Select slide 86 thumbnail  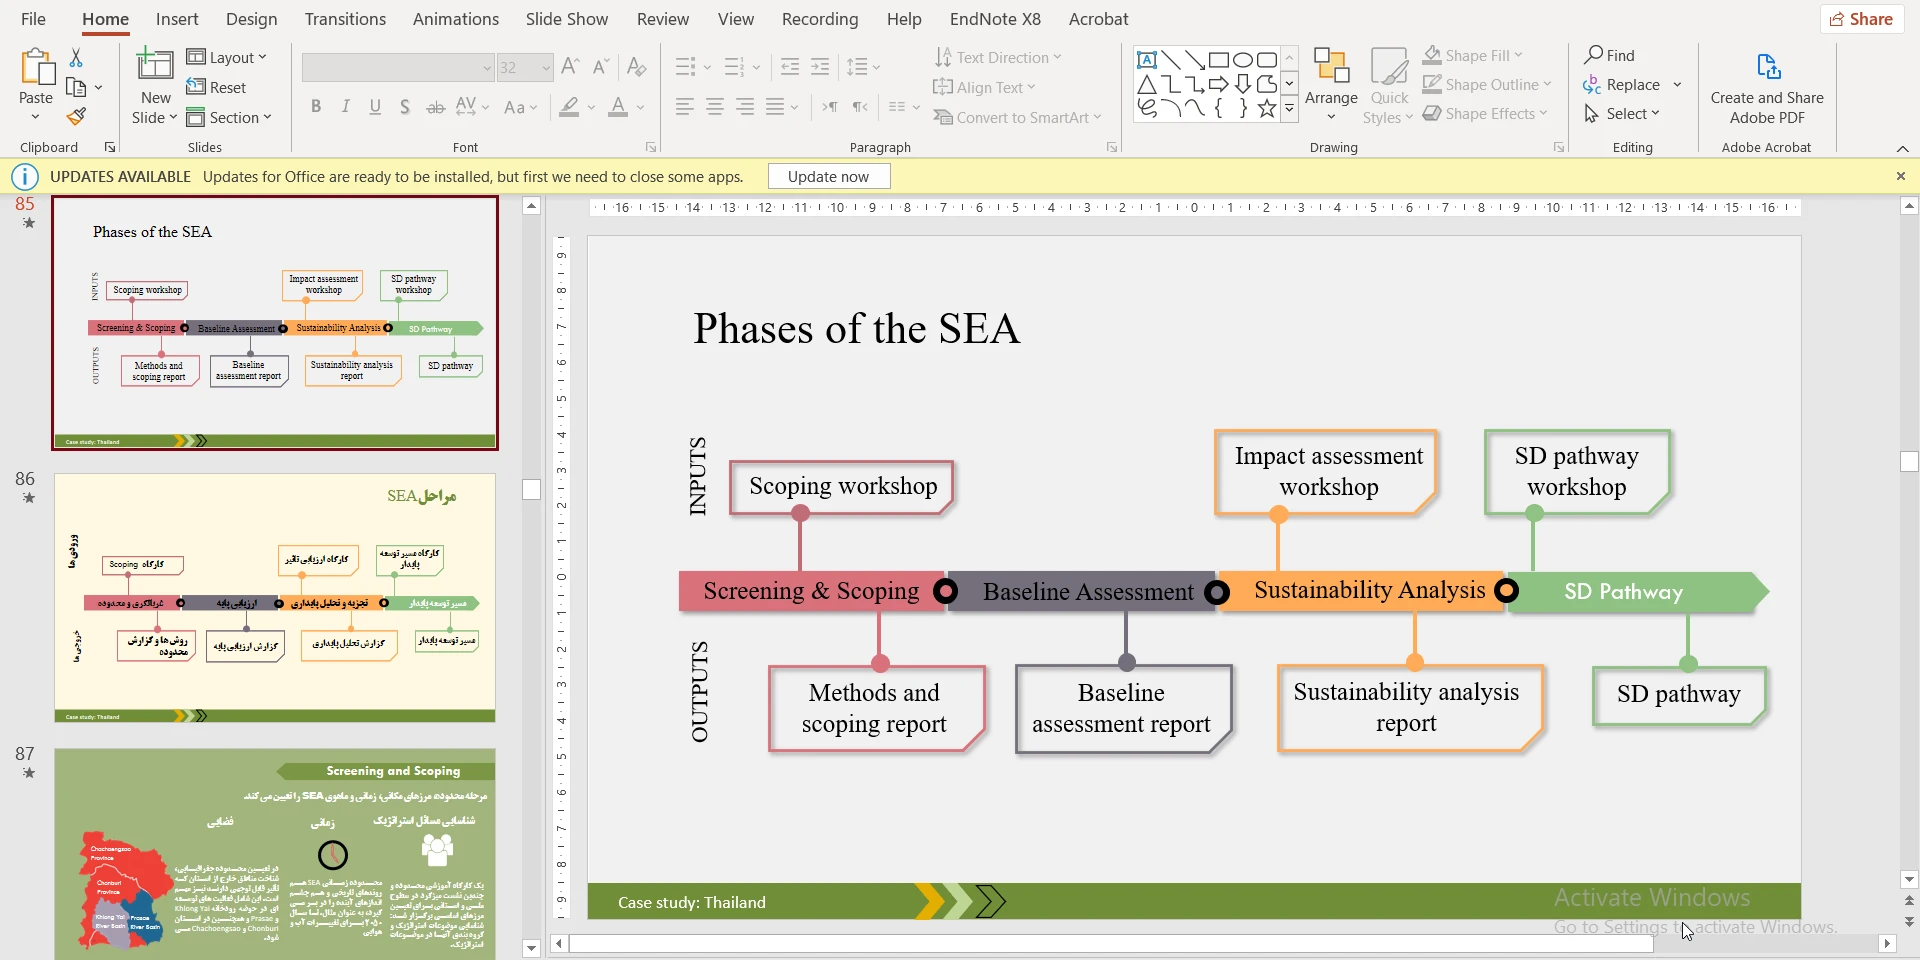(275, 597)
